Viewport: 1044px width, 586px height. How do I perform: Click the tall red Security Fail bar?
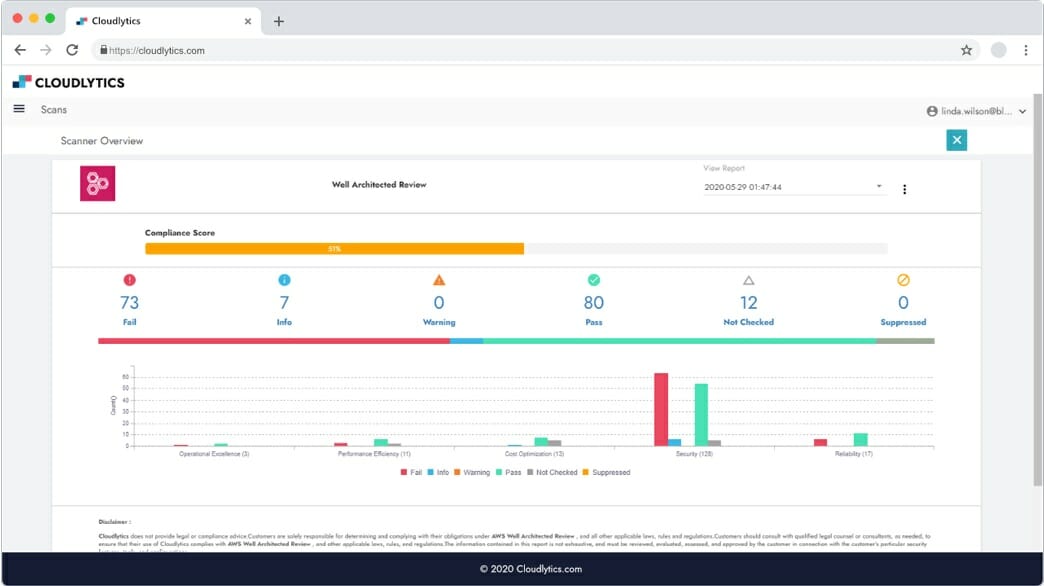660,410
